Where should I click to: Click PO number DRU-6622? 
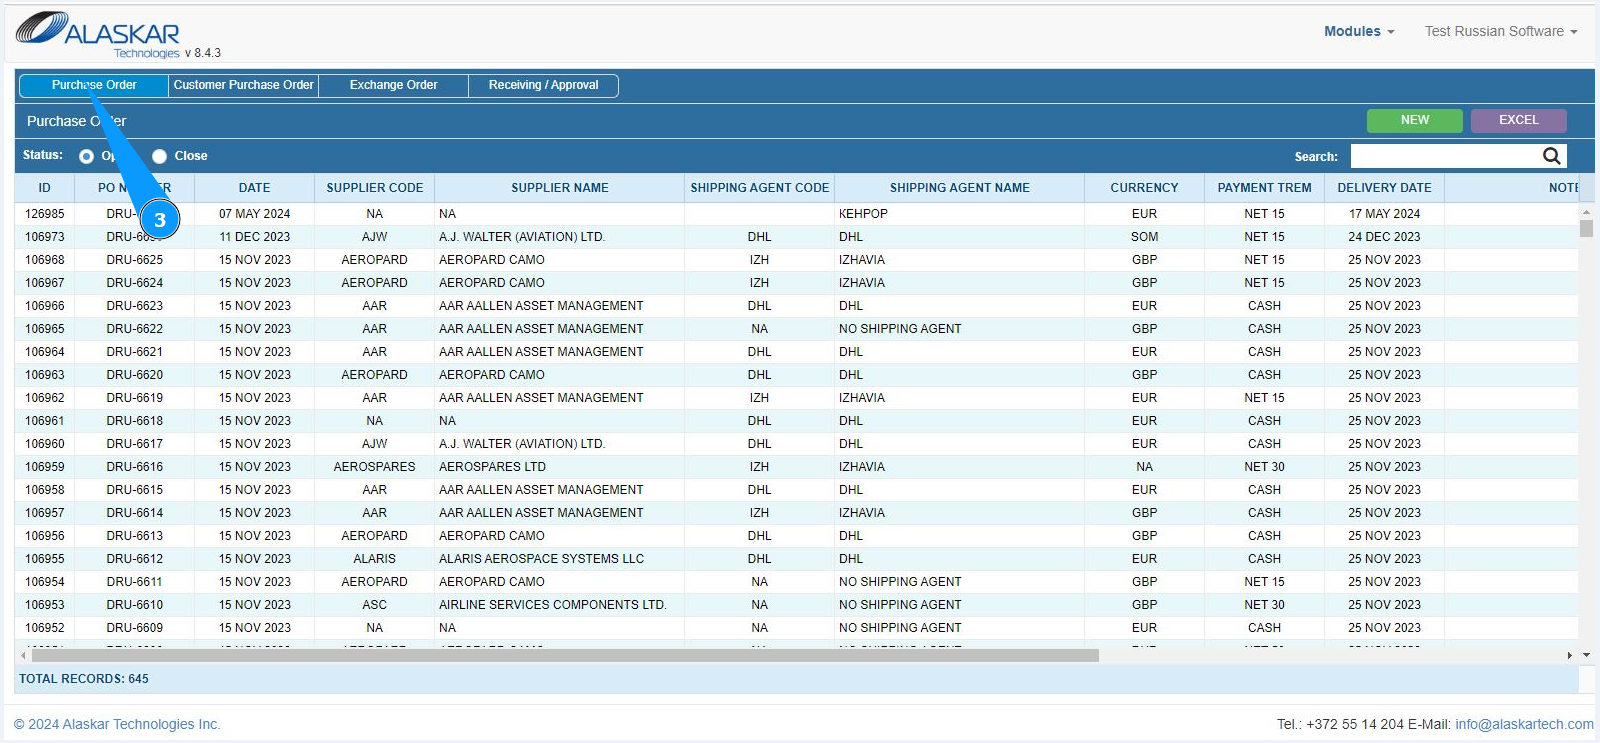pyautogui.click(x=134, y=329)
